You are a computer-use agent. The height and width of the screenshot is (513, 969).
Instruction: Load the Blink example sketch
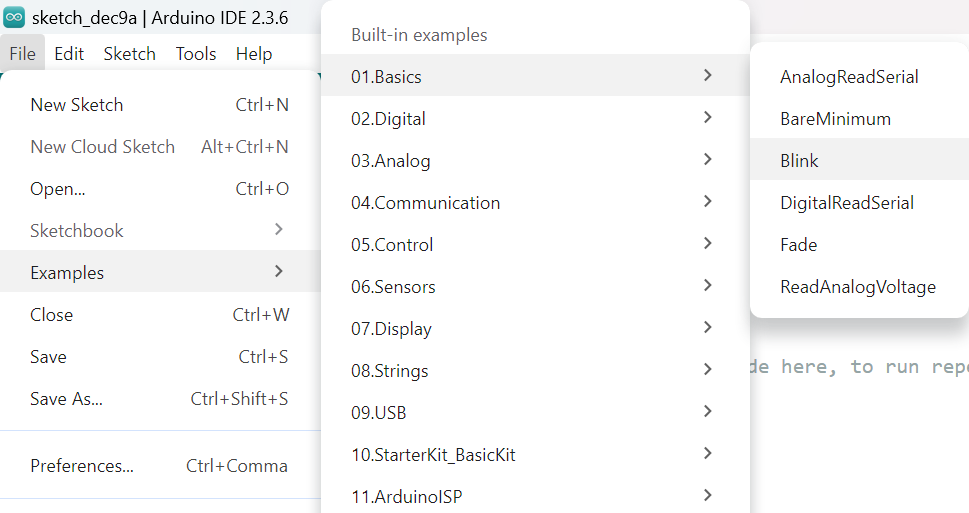tap(800, 161)
